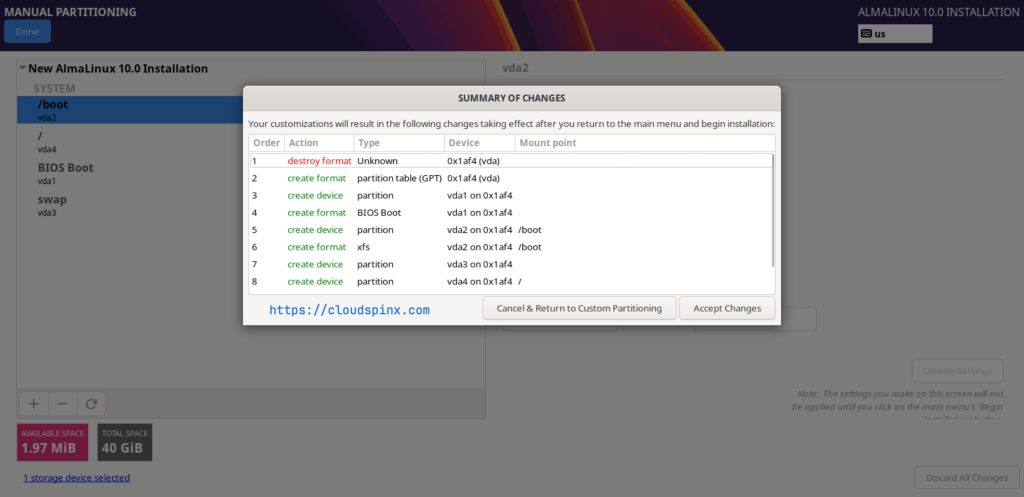1024x497 pixels.
Task: Select the swap vda3 entry
Action: pyautogui.click(x=131, y=205)
